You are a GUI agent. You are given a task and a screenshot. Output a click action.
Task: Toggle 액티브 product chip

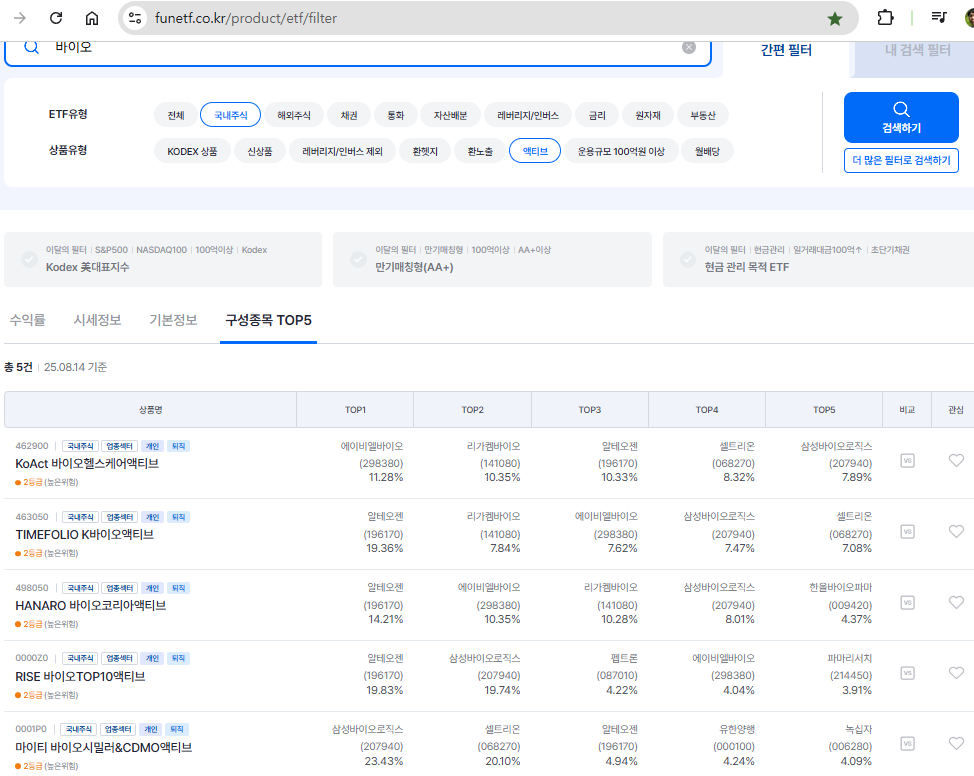coord(535,151)
